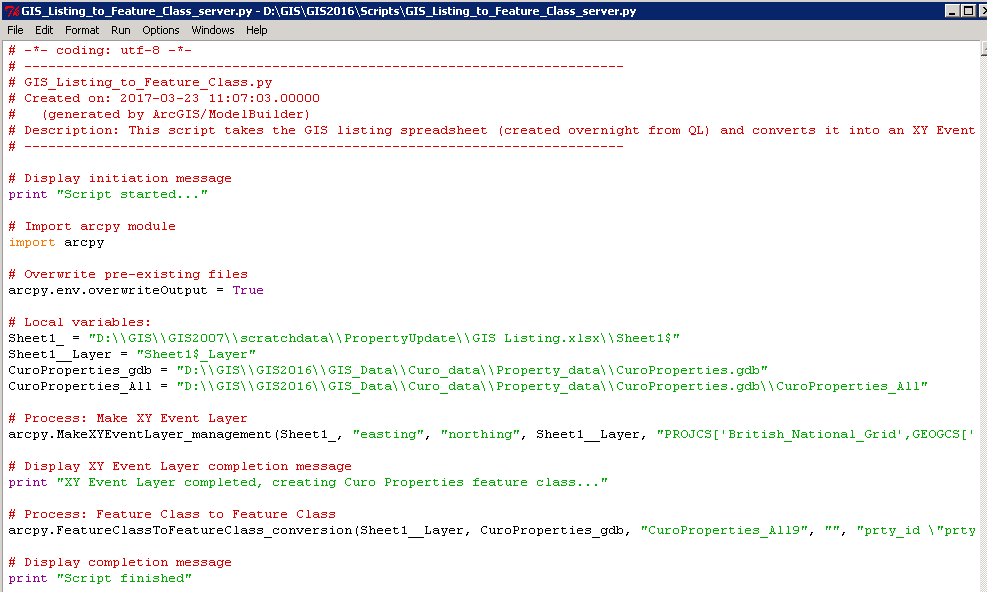The image size is (987, 592).
Task: Click the arcpy.MakeXYEventLayer_management call line
Action: tap(492, 435)
